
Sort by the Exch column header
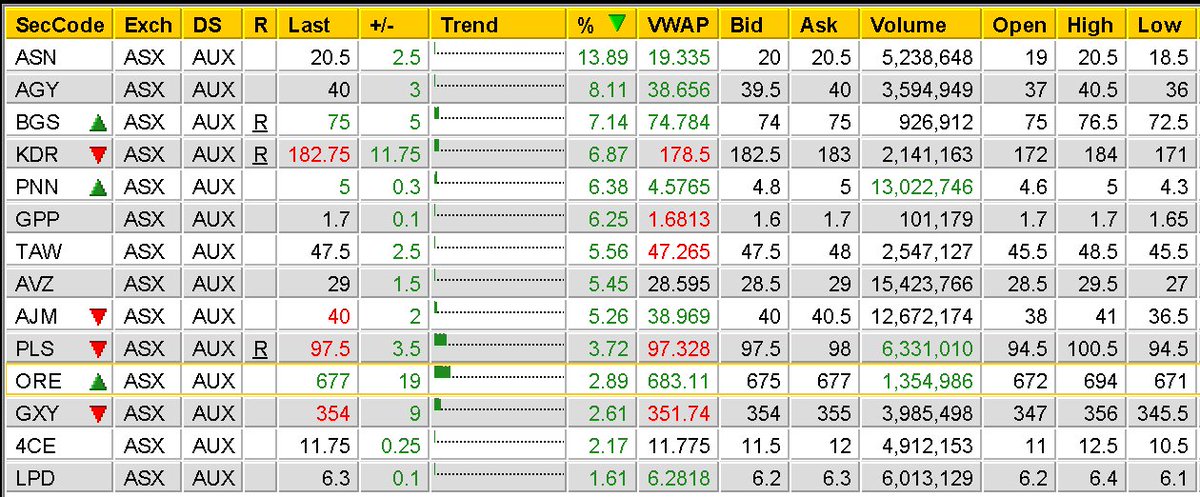coord(148,25)
